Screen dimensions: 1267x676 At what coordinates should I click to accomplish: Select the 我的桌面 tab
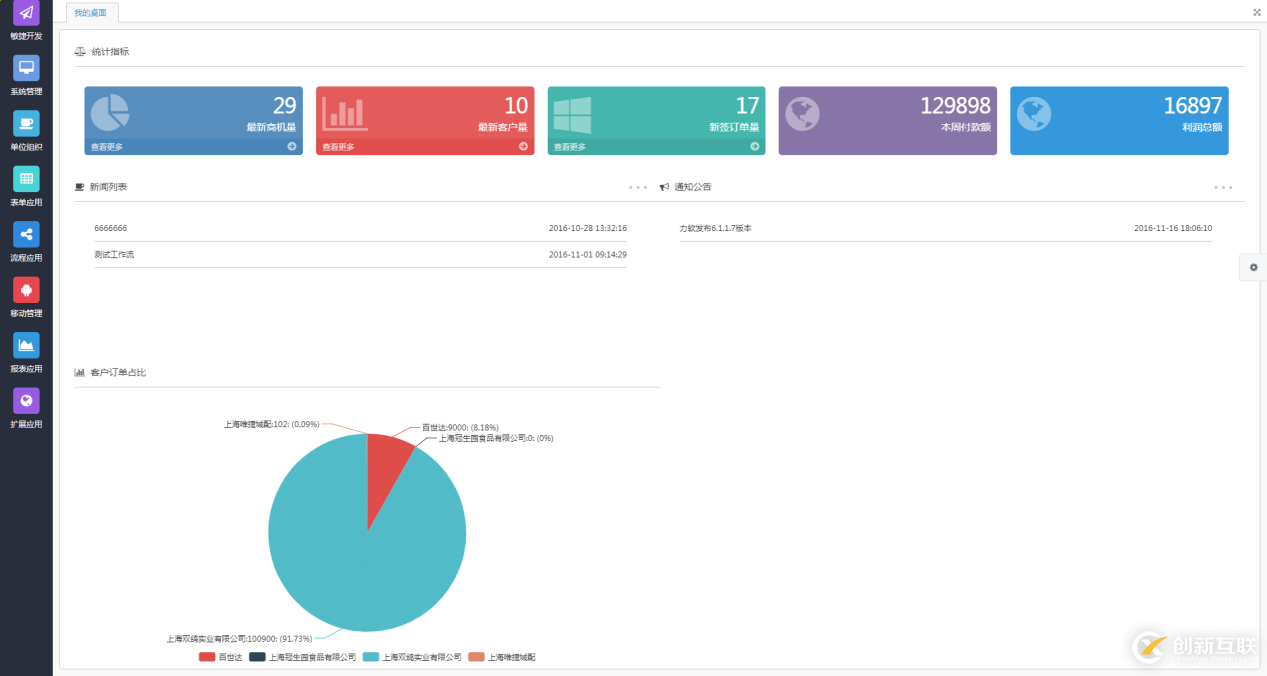(x=92, y=13)
